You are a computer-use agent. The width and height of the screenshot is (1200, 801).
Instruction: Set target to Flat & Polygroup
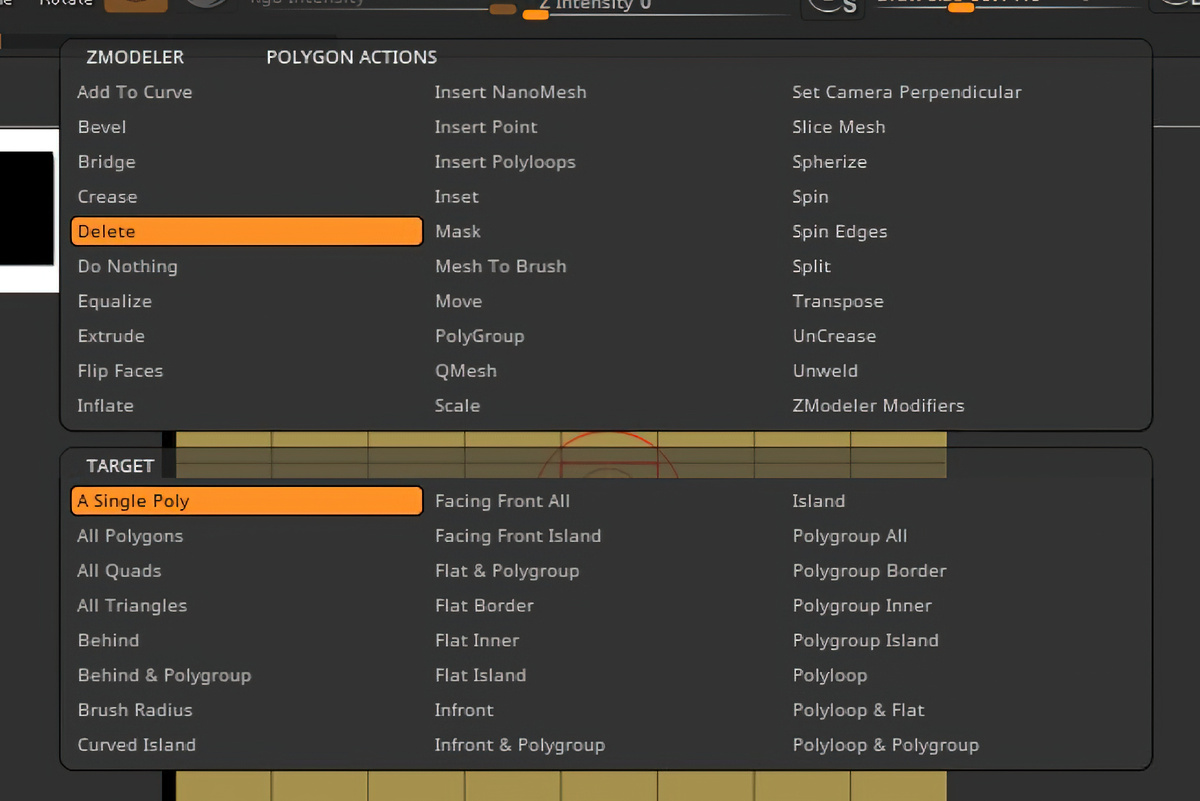(x=507, y=571)
